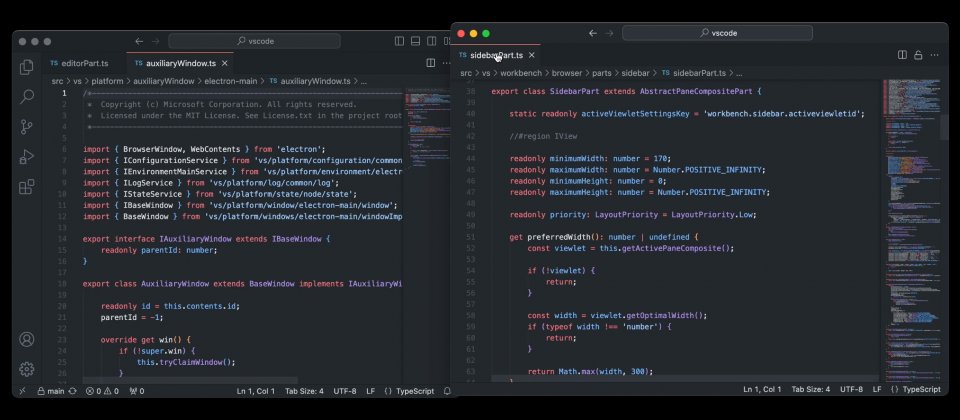Screen dimensions: 960x420
Task: Click 'activeViewletSettingsKey' on line 40
Action: (x=636, y=114)
